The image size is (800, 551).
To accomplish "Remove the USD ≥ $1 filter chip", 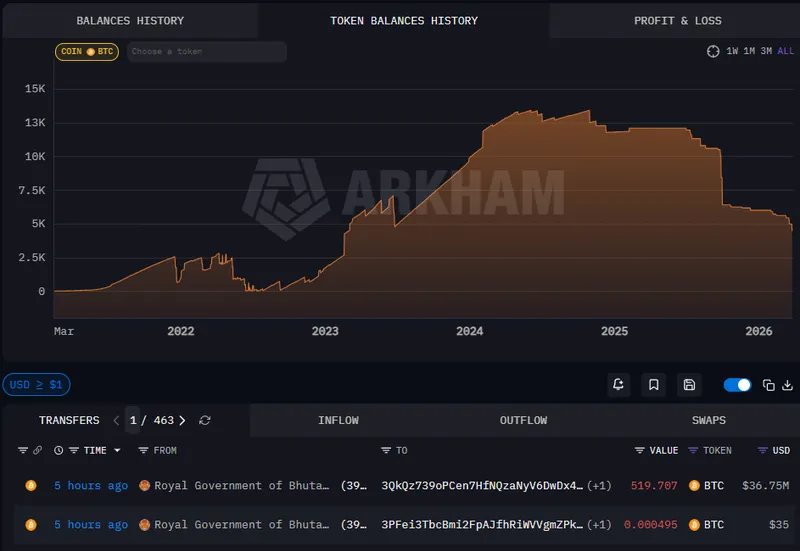I will (x=36, y=385).
